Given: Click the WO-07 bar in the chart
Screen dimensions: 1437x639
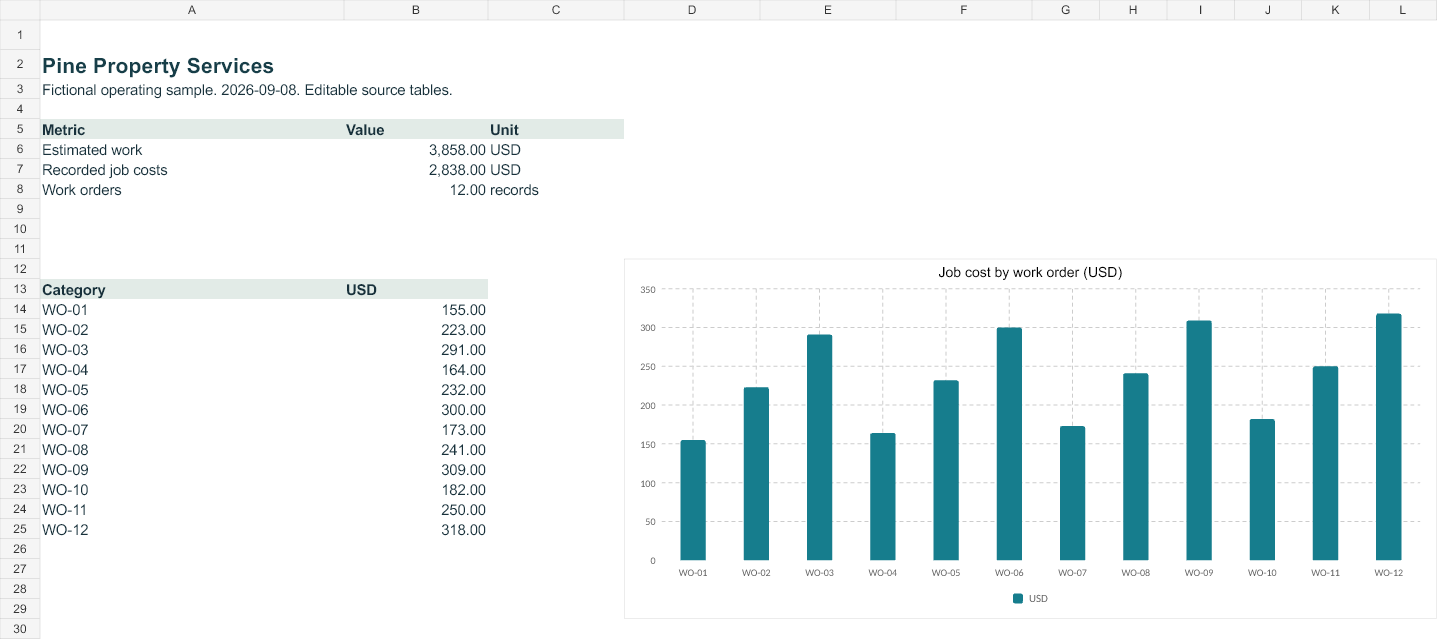Looking at the screenshot, I should (x=1072, y=493).
